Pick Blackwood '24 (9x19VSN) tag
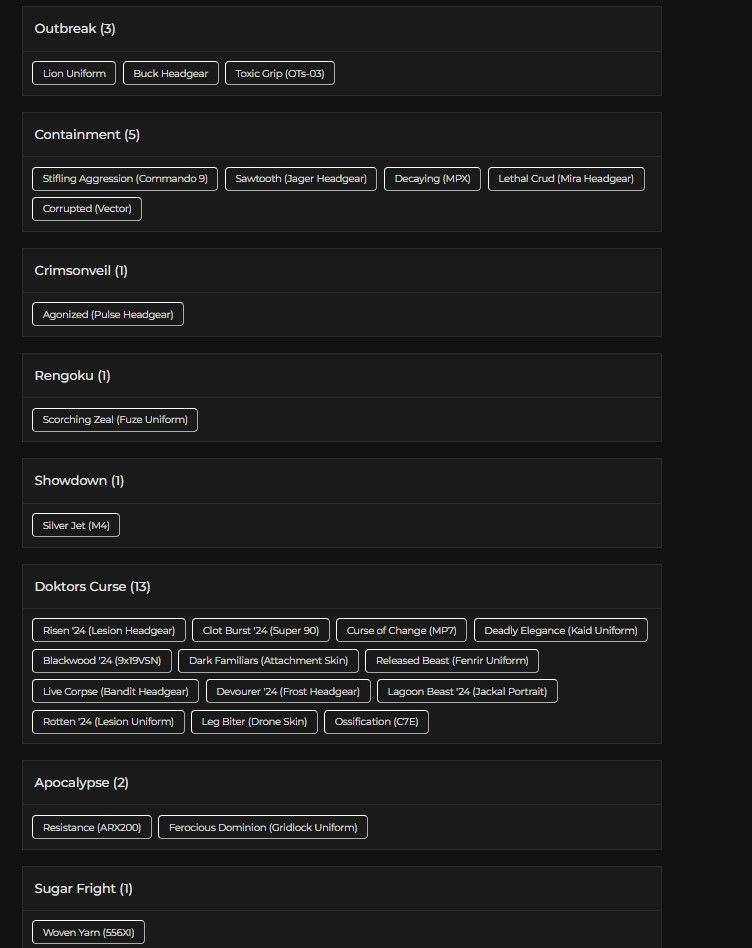This screenshot has width=752, height=948. [x=102, y=661]
